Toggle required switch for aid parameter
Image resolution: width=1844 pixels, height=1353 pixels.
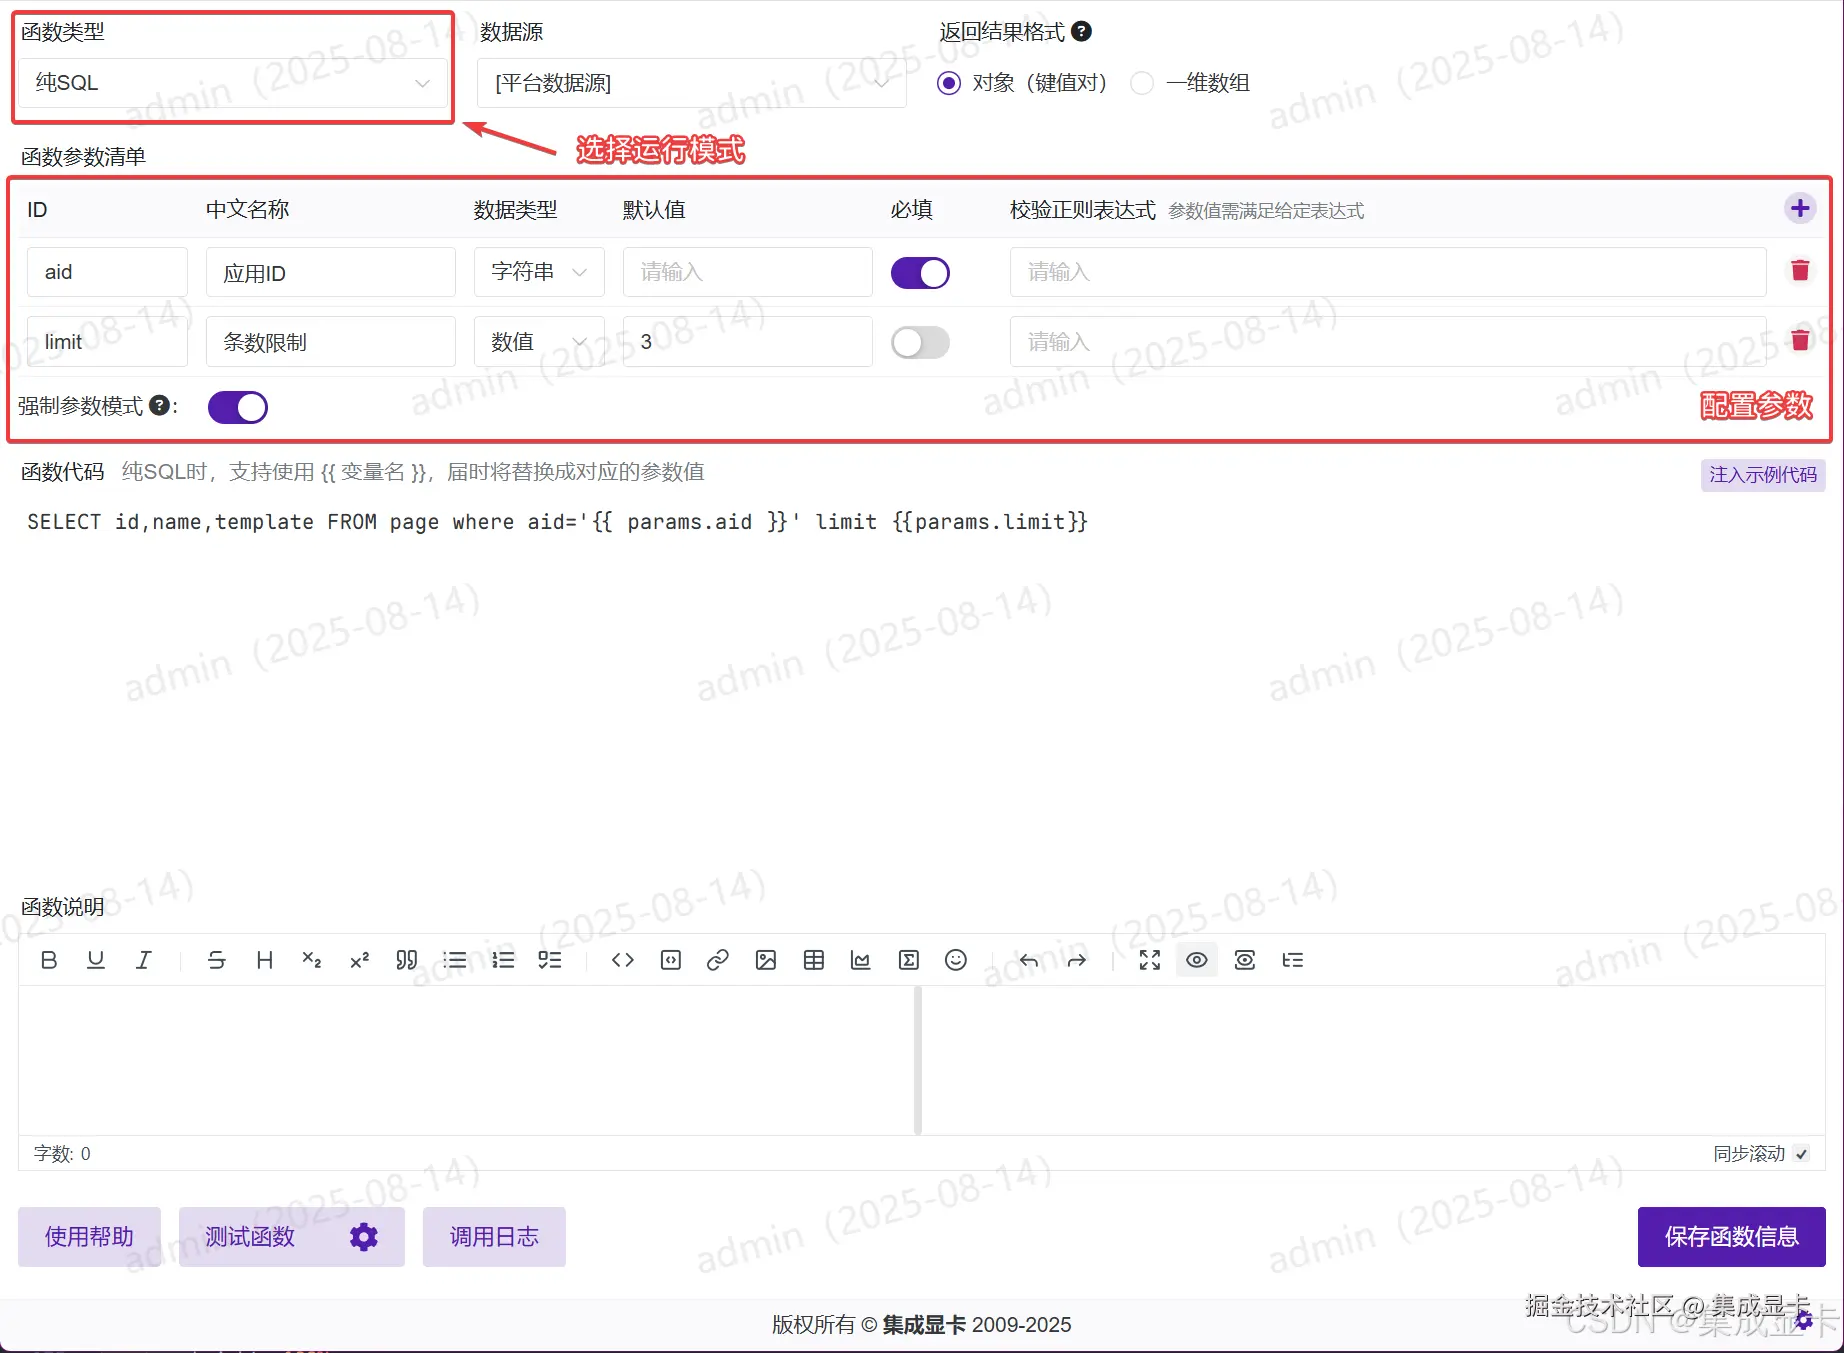920,272
